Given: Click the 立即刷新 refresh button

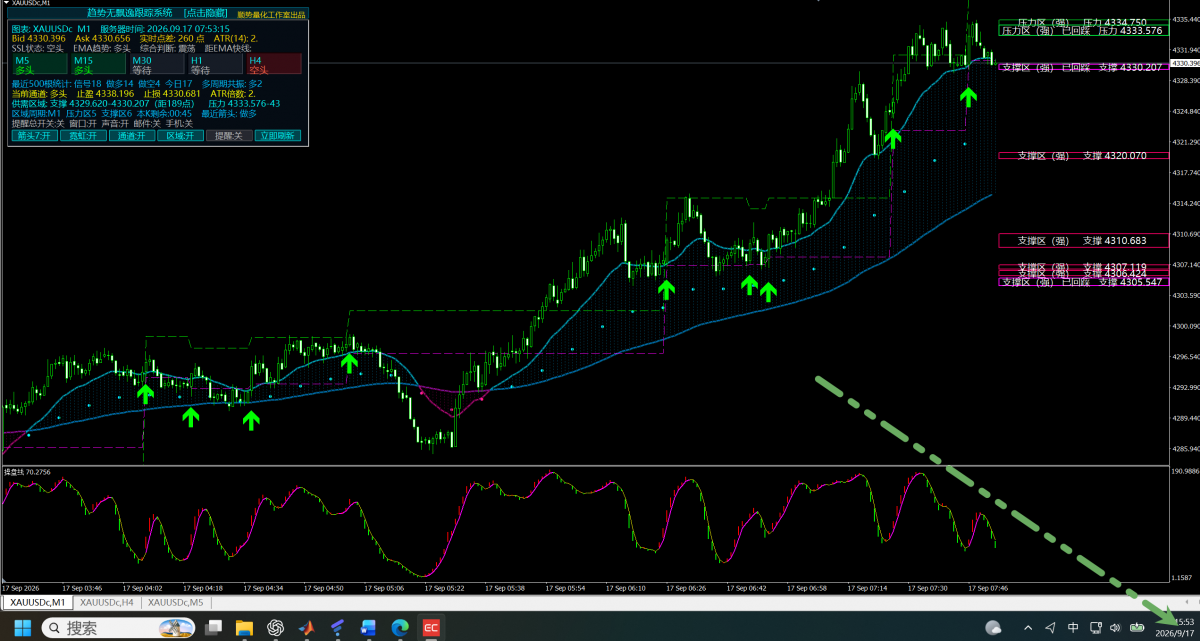Looking at the screenshot, I should pyautogui.click(x=277, y=136).
